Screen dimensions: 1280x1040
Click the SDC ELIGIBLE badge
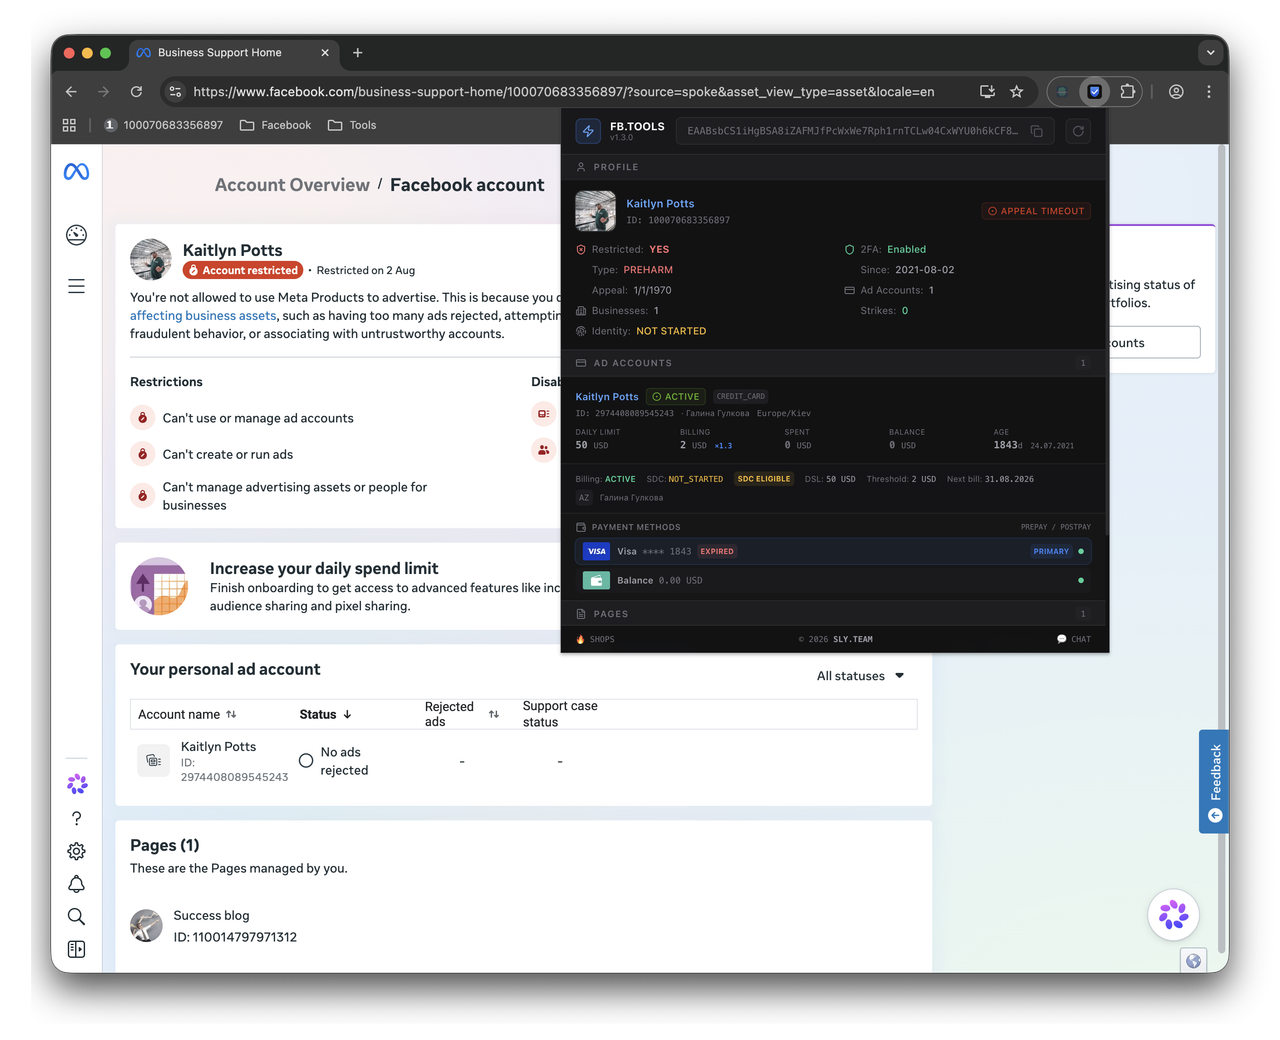pyautogui.click(x=764, y=479)
